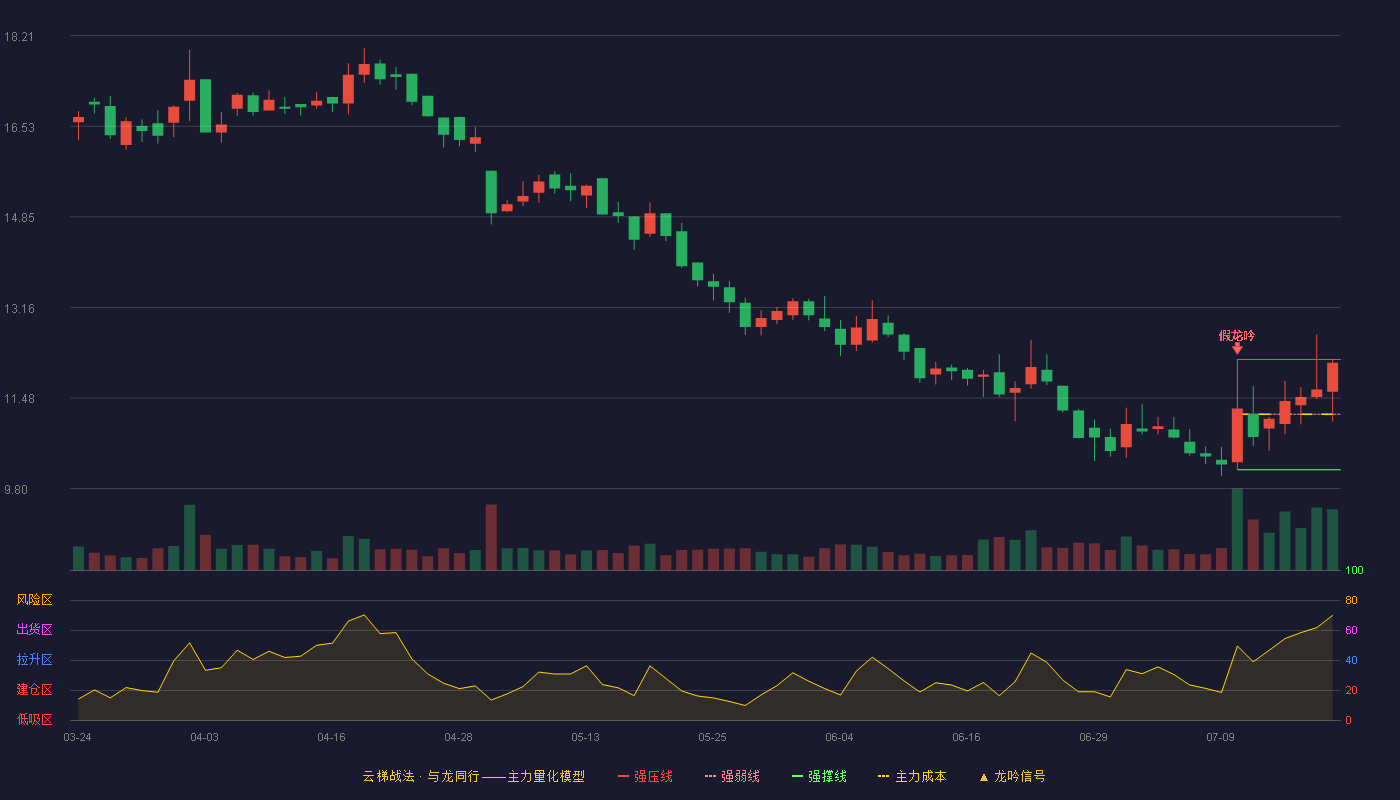Viewport: 1400px width, 800px height.
Task: Click the pink dashed 强弱线 legend icon
Action: 710,776
